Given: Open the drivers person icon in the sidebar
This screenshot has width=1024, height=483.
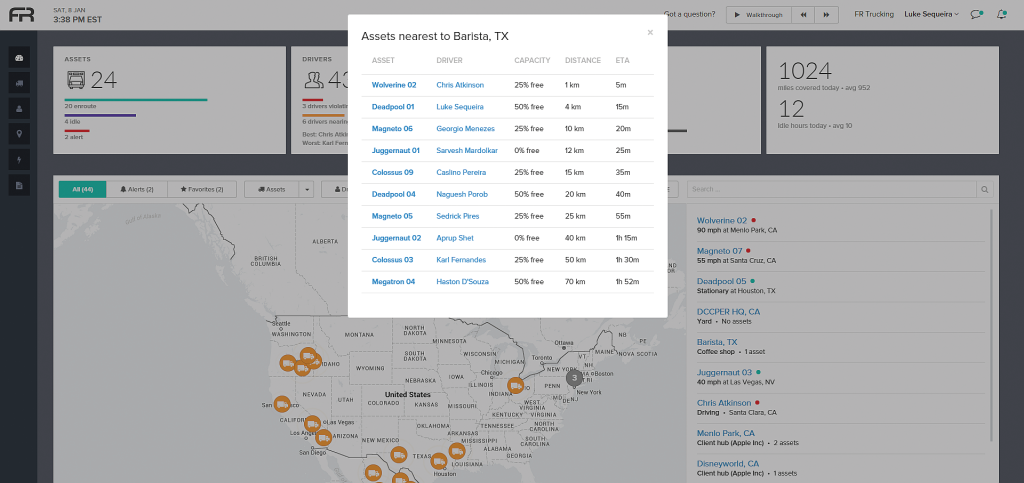Looking at the screenshot, I should 19,108.
